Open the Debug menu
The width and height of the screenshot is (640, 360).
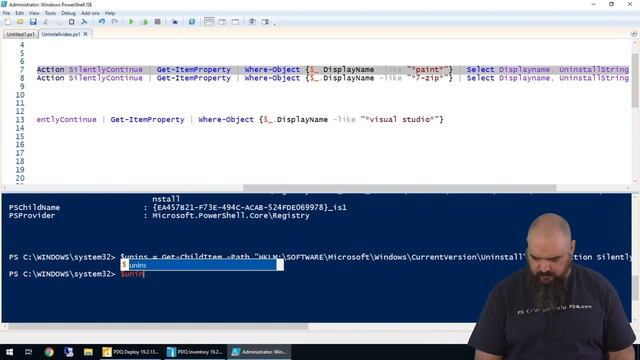pos(69,13)
